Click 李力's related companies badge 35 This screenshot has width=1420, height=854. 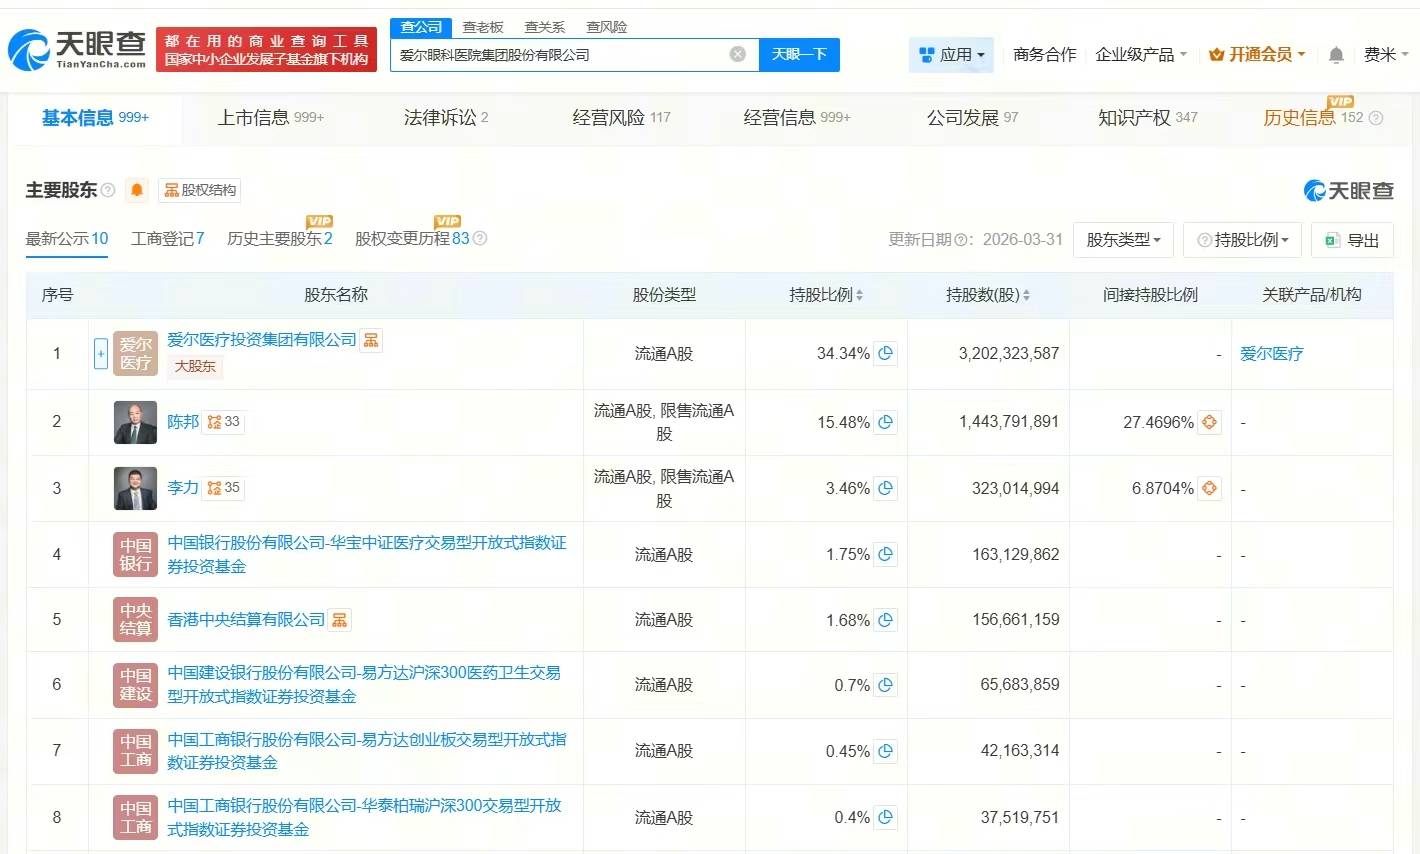223,488
